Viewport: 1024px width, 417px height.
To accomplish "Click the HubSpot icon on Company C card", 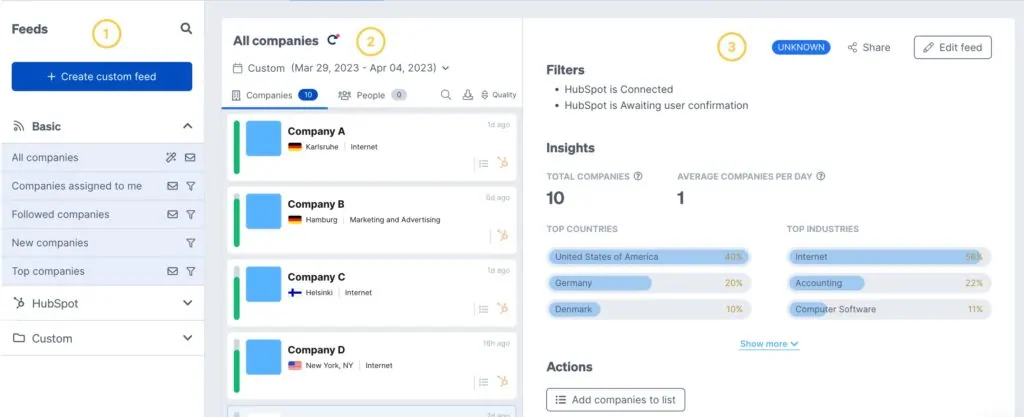I will (502, 308).
